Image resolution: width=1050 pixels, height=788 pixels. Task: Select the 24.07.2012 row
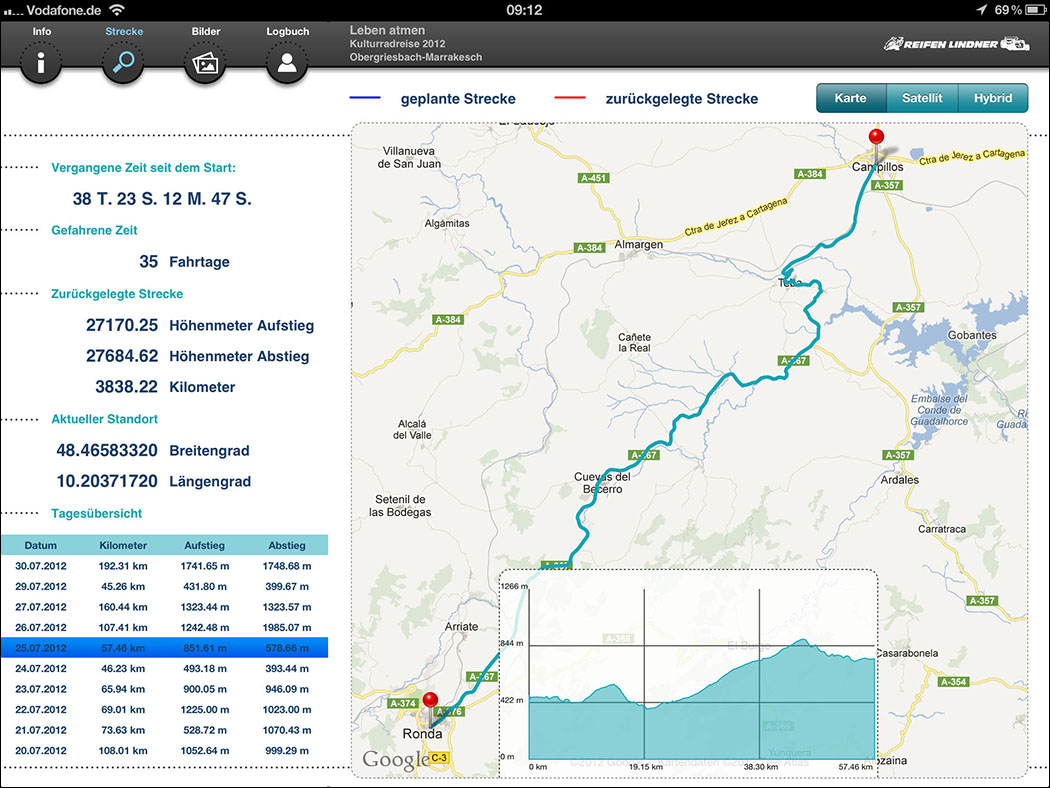click(164, 668)
